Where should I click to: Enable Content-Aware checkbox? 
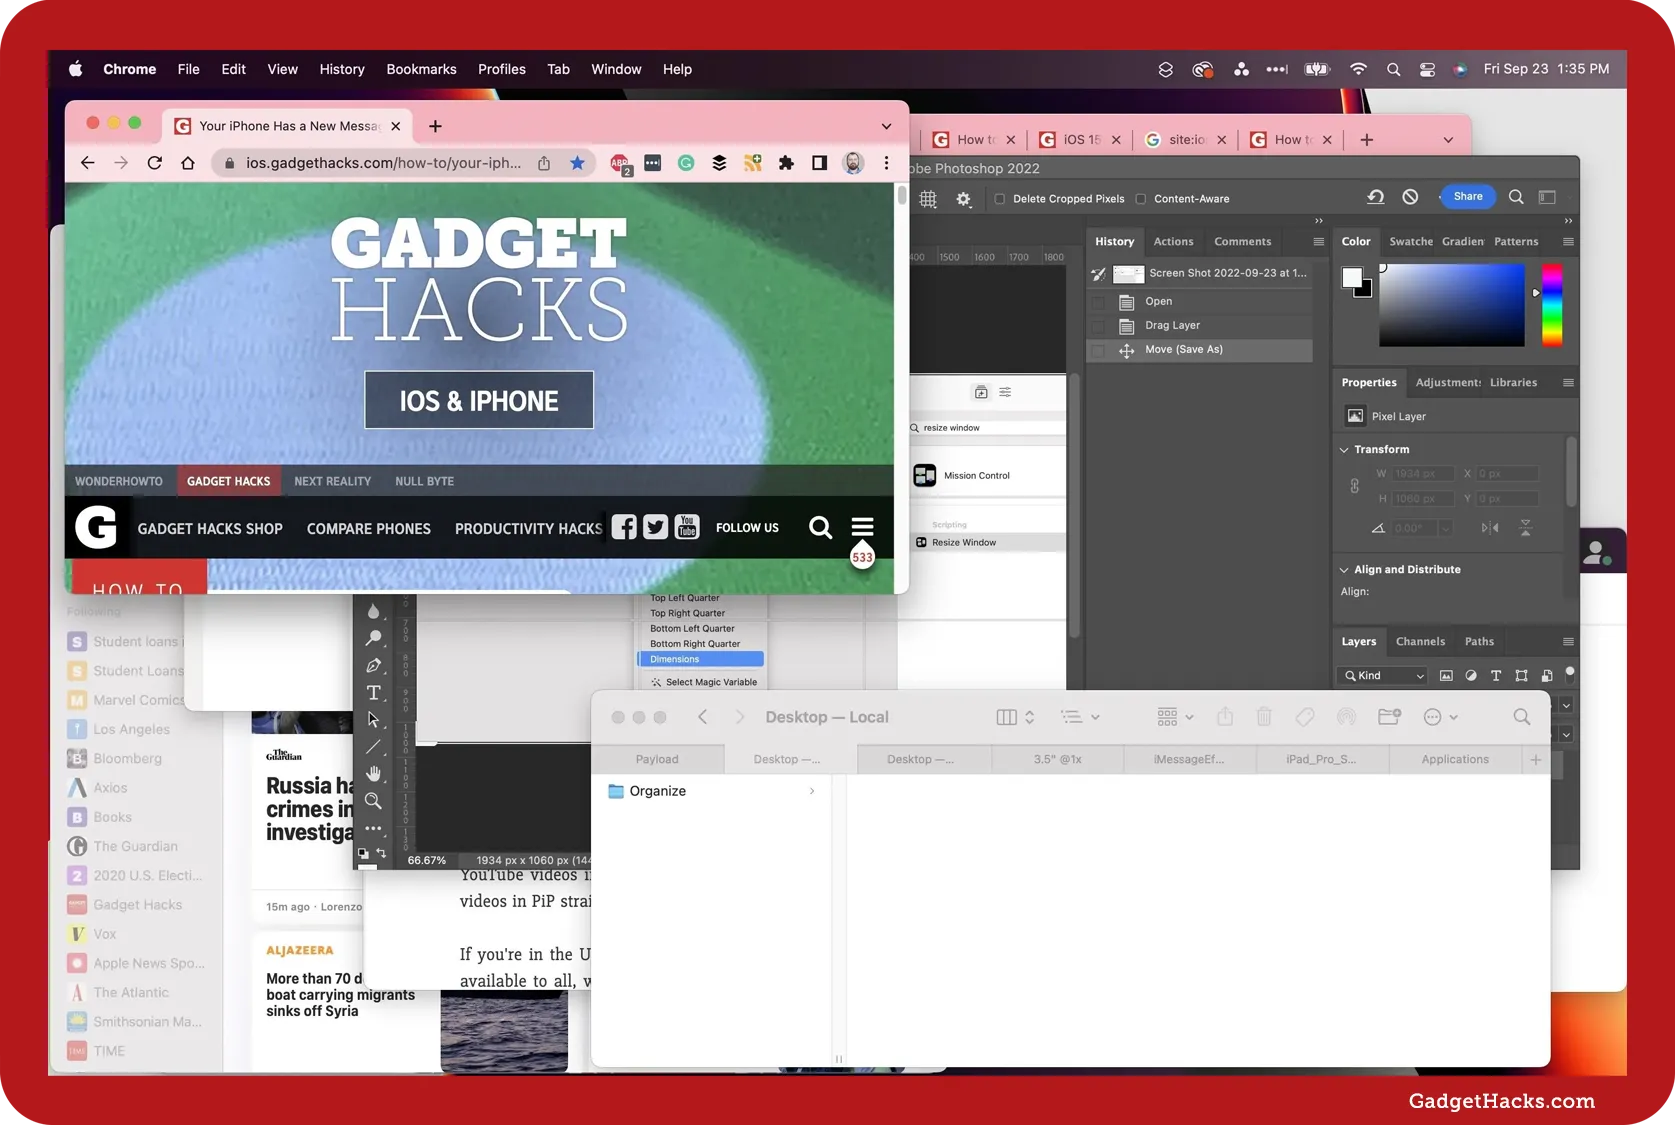tap(1140, 199)
